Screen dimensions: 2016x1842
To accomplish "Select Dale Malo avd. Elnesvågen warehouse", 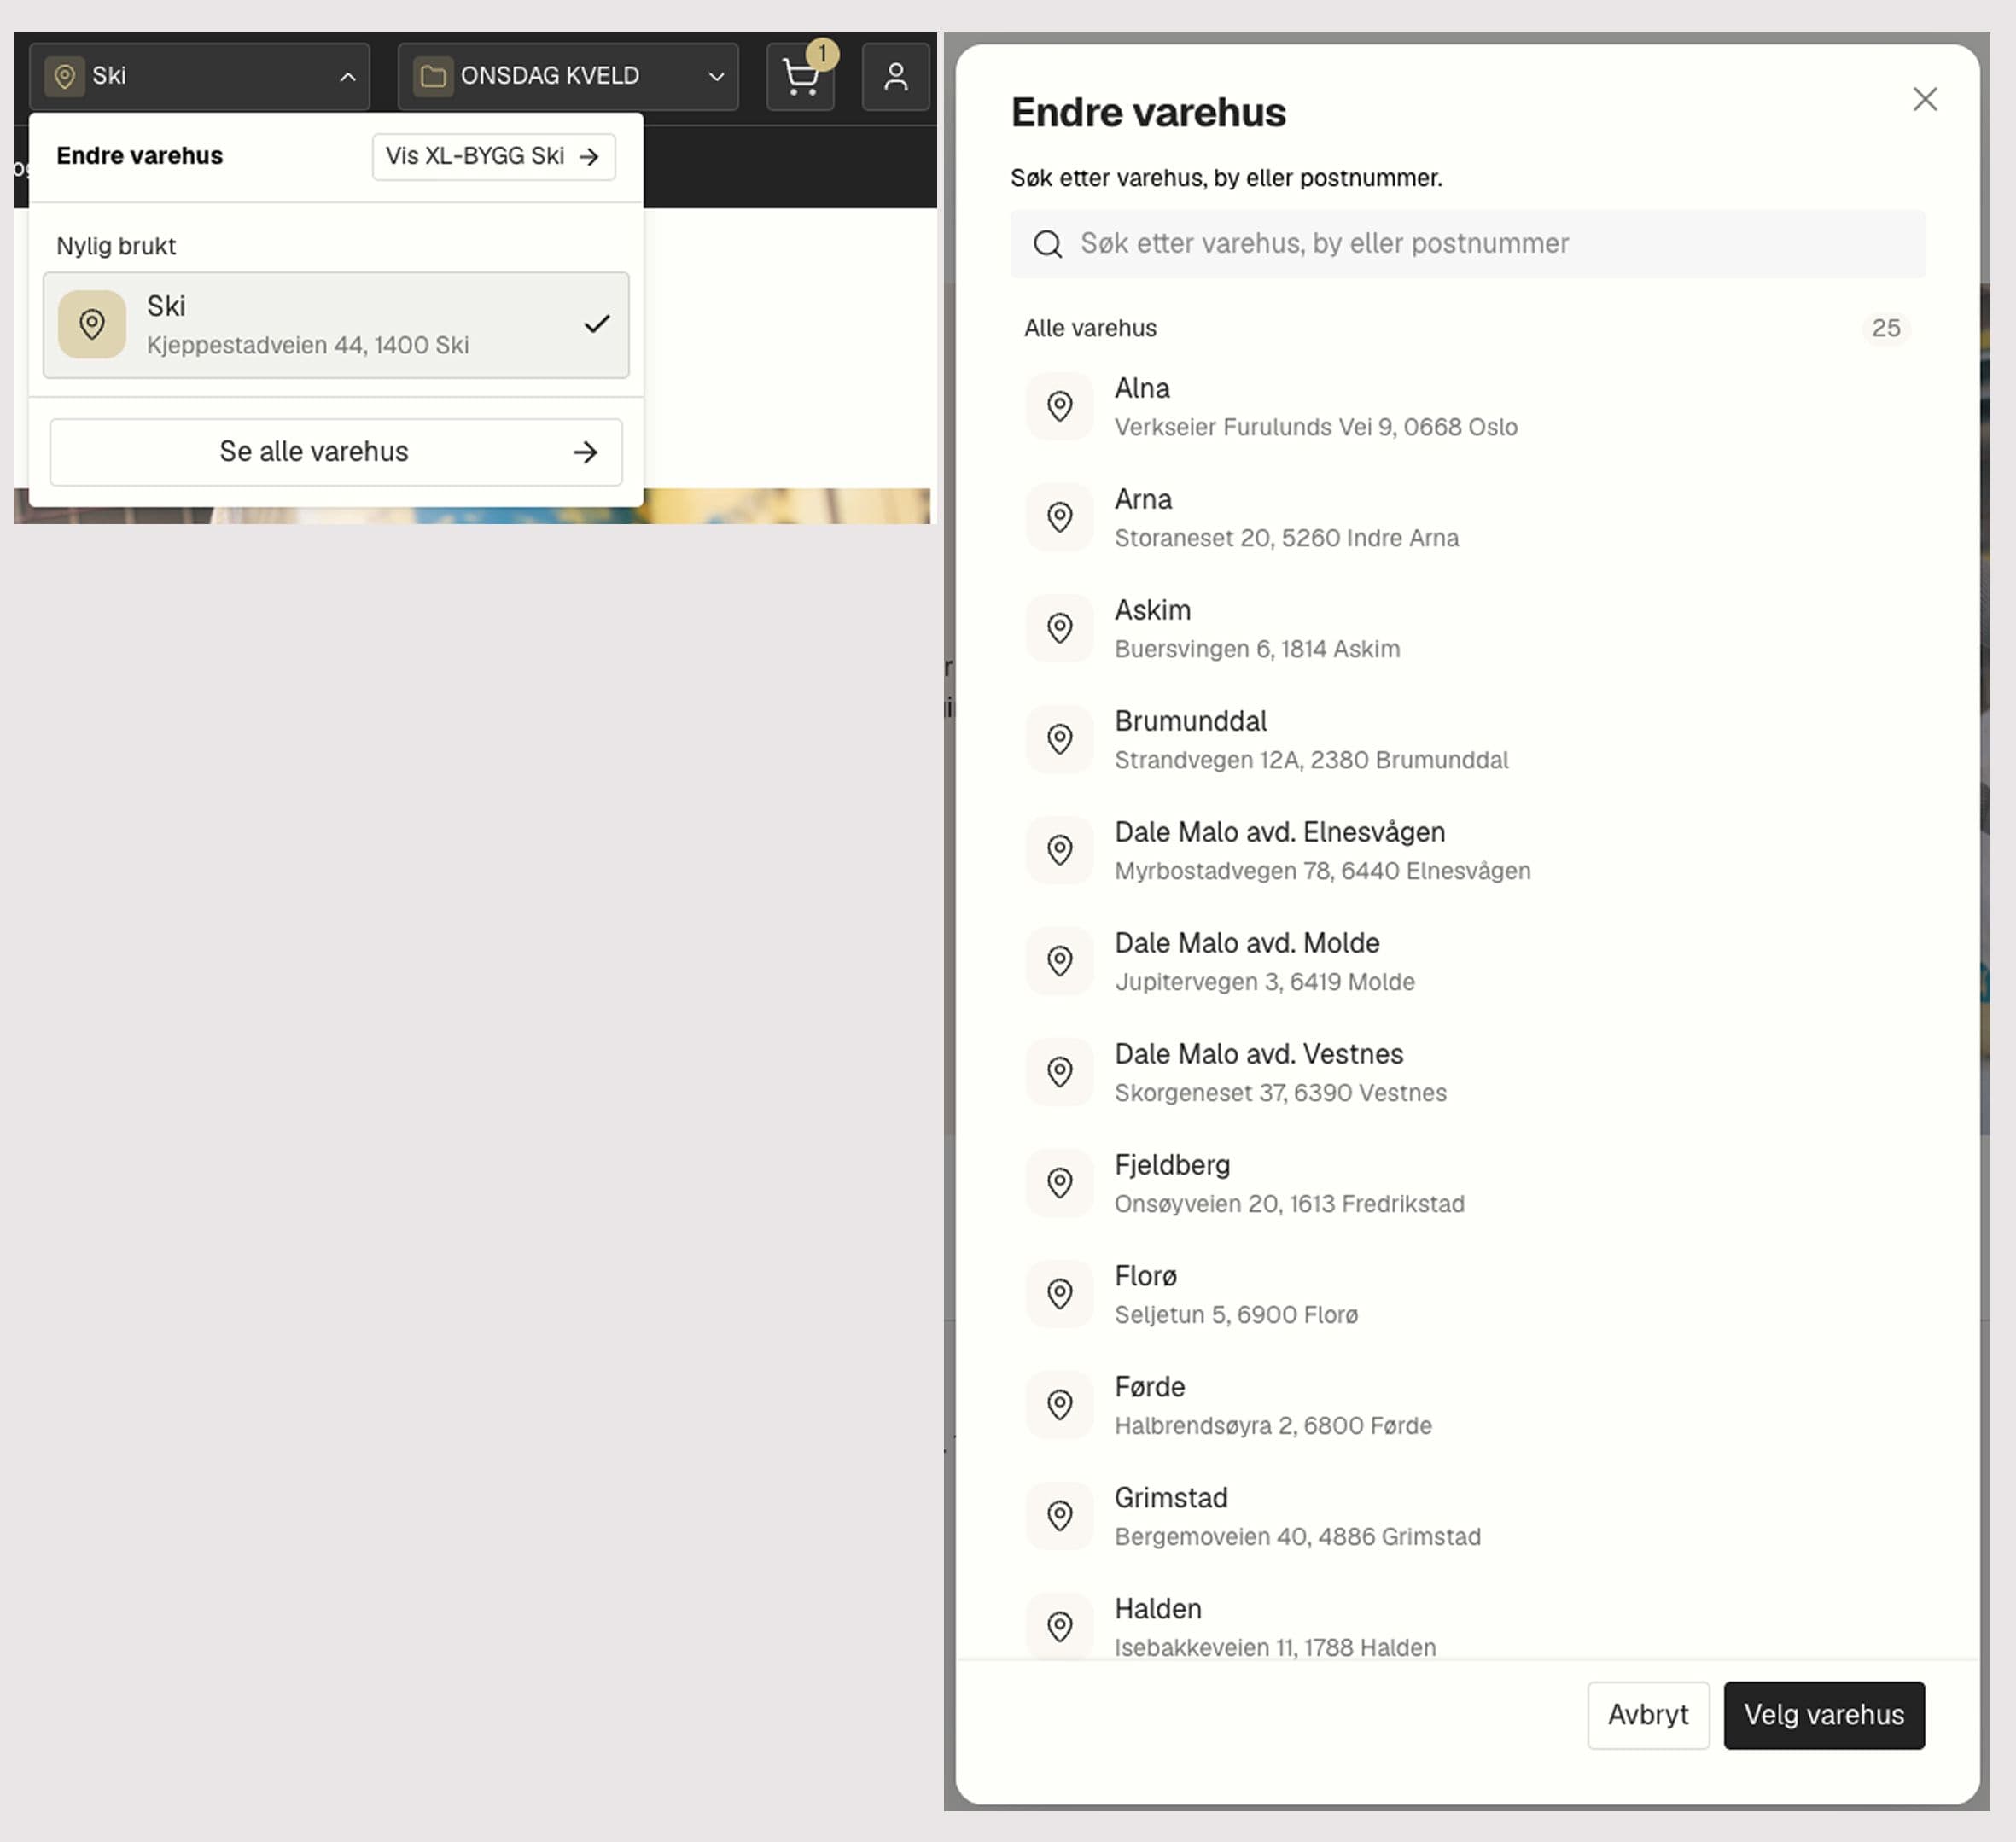I will pos(1467,851).
